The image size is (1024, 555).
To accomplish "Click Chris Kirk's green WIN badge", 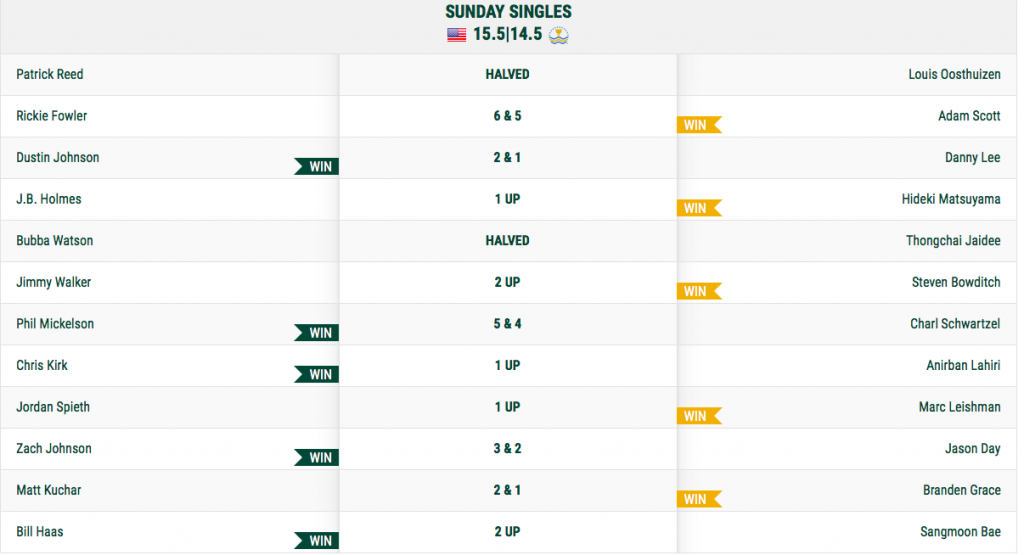I will [316, 374].
